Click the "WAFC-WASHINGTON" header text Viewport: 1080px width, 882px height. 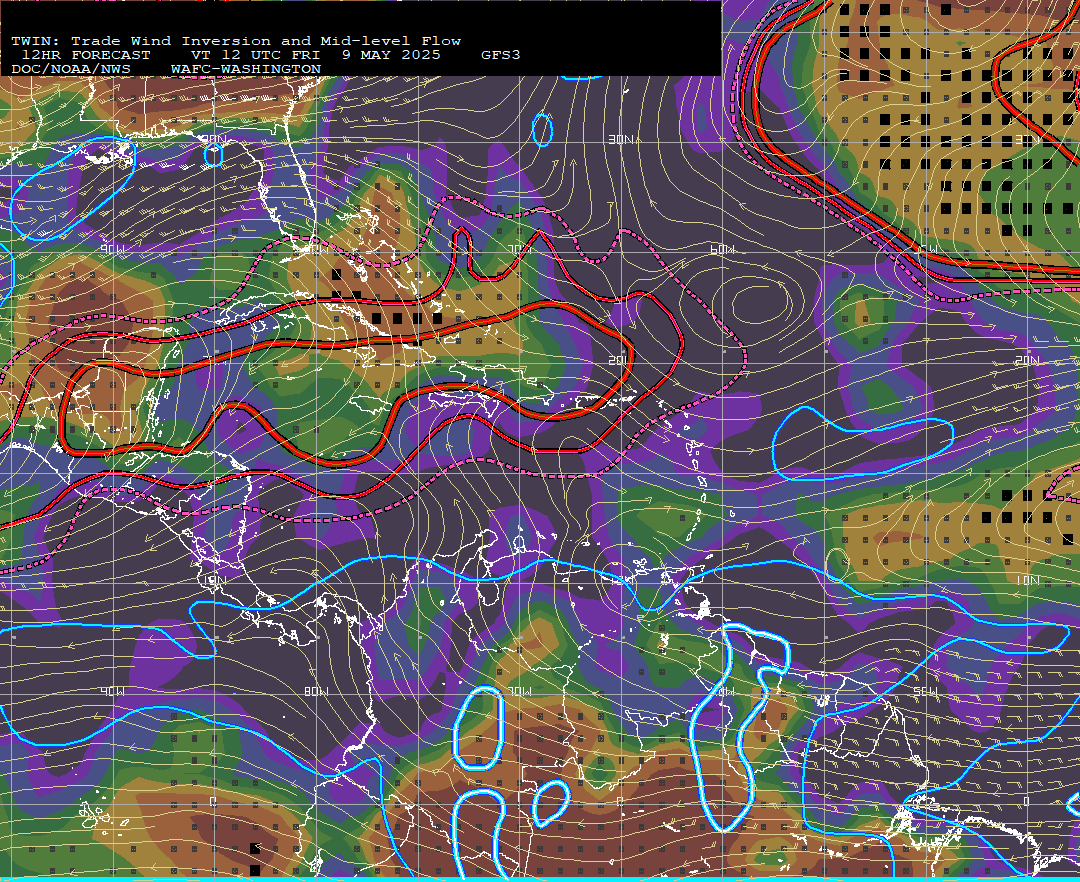[246, 70]
